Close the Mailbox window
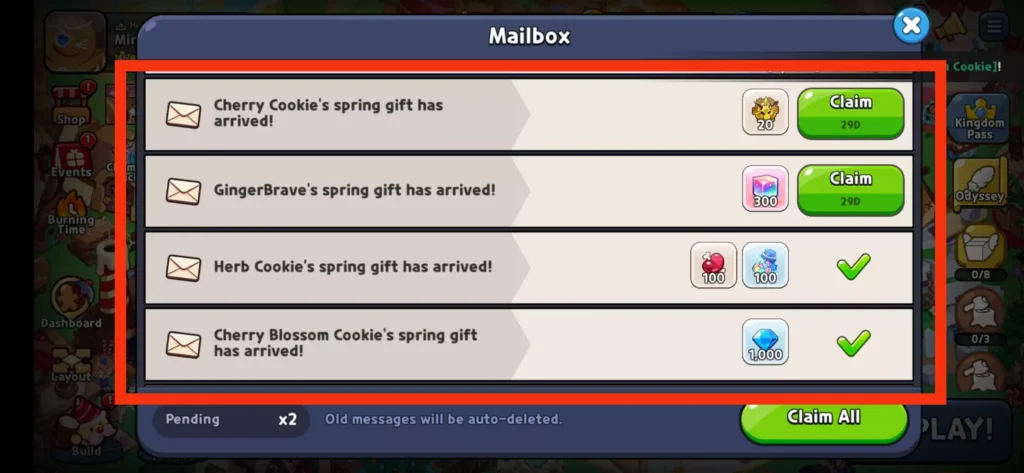The height and width of the screenshot is (473, 1024). tap(911, 26)
